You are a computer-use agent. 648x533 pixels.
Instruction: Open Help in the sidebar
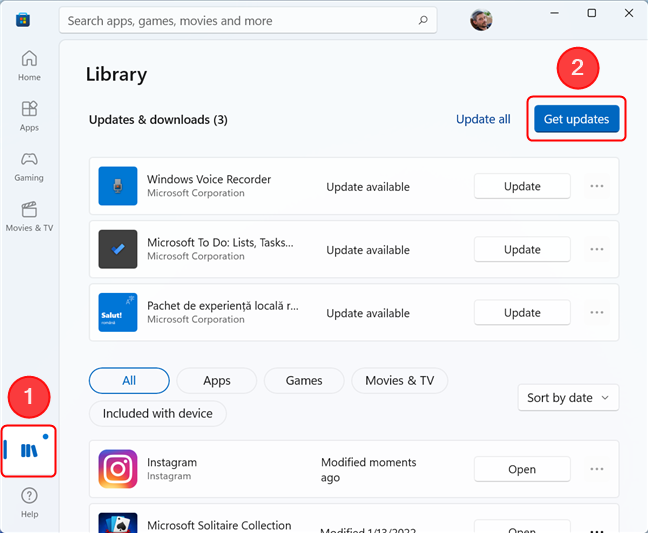29,503
